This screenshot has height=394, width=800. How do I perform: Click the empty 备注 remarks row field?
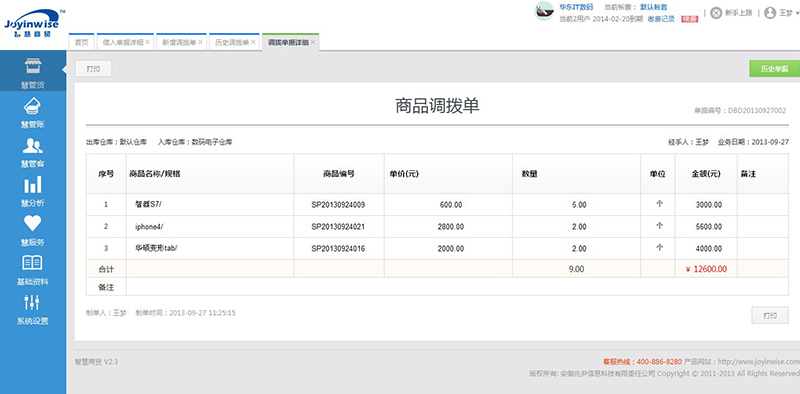(x=457, y=287)
